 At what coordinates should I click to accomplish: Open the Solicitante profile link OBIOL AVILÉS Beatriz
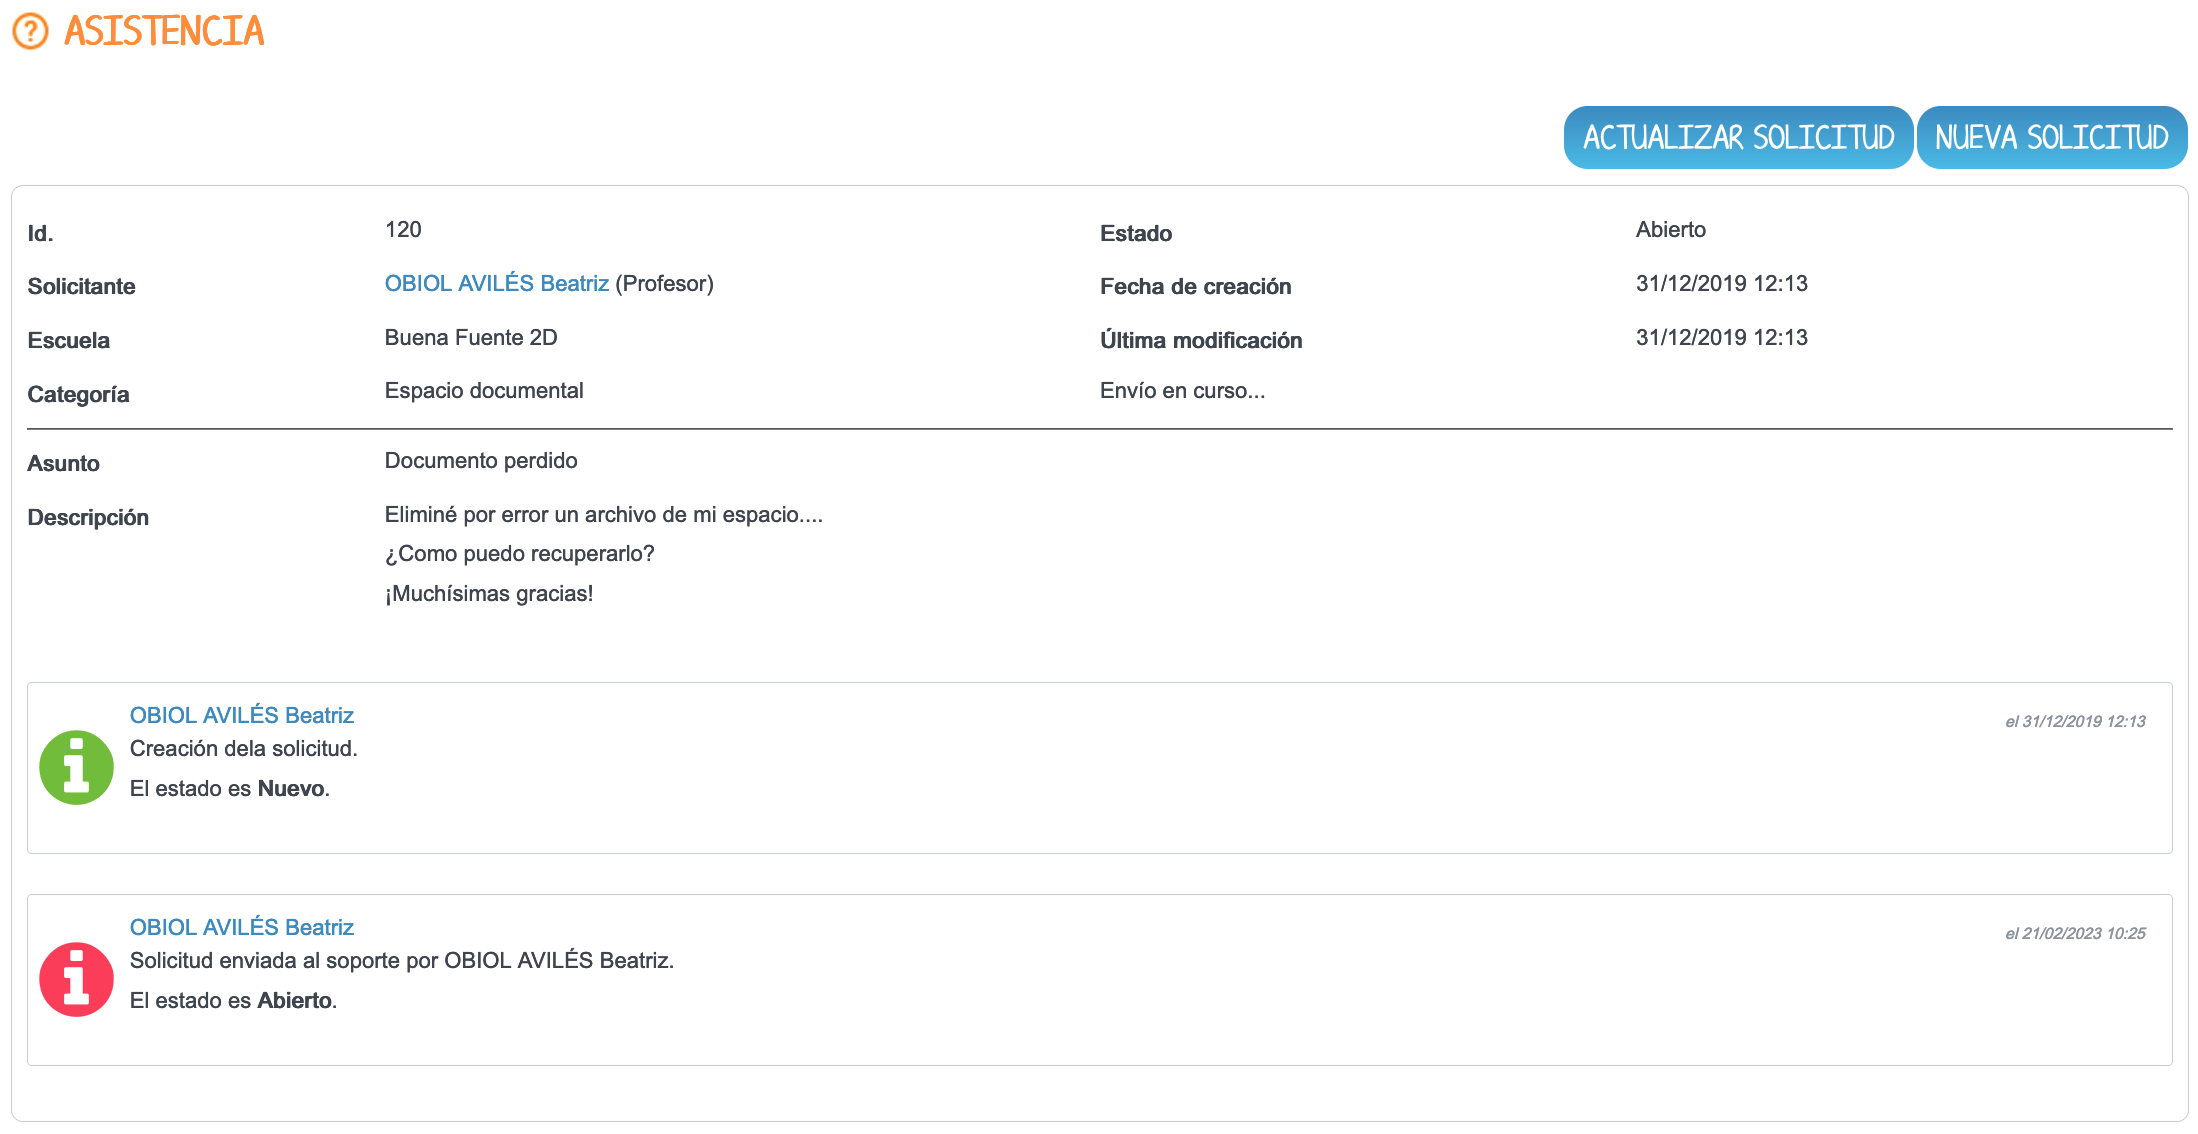point(497,284)
